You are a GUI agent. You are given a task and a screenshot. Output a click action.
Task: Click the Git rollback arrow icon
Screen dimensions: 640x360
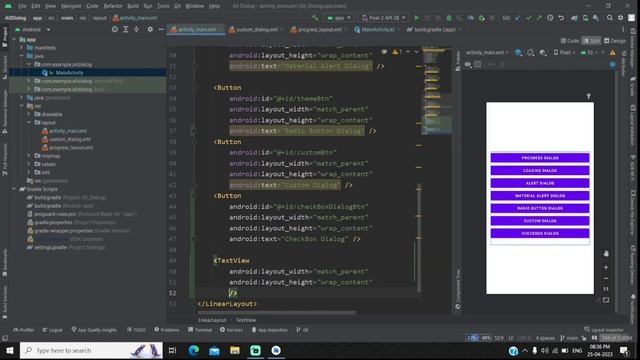click(561, 18)
